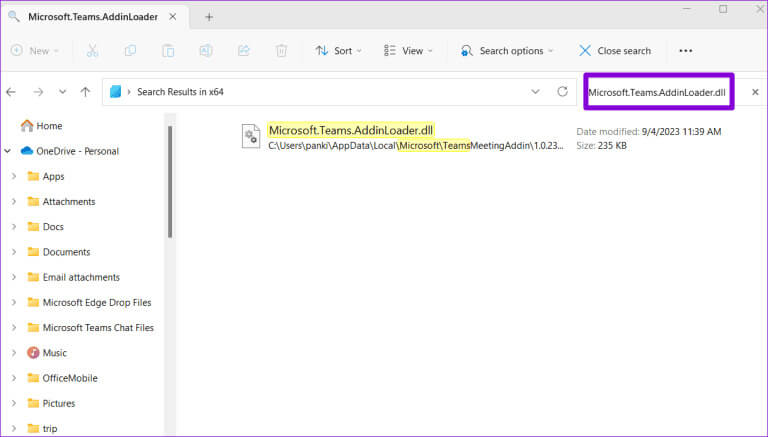Add a new tab with plus
The width and height of the screenshot is (768, 437).
(x=209, y=17)
